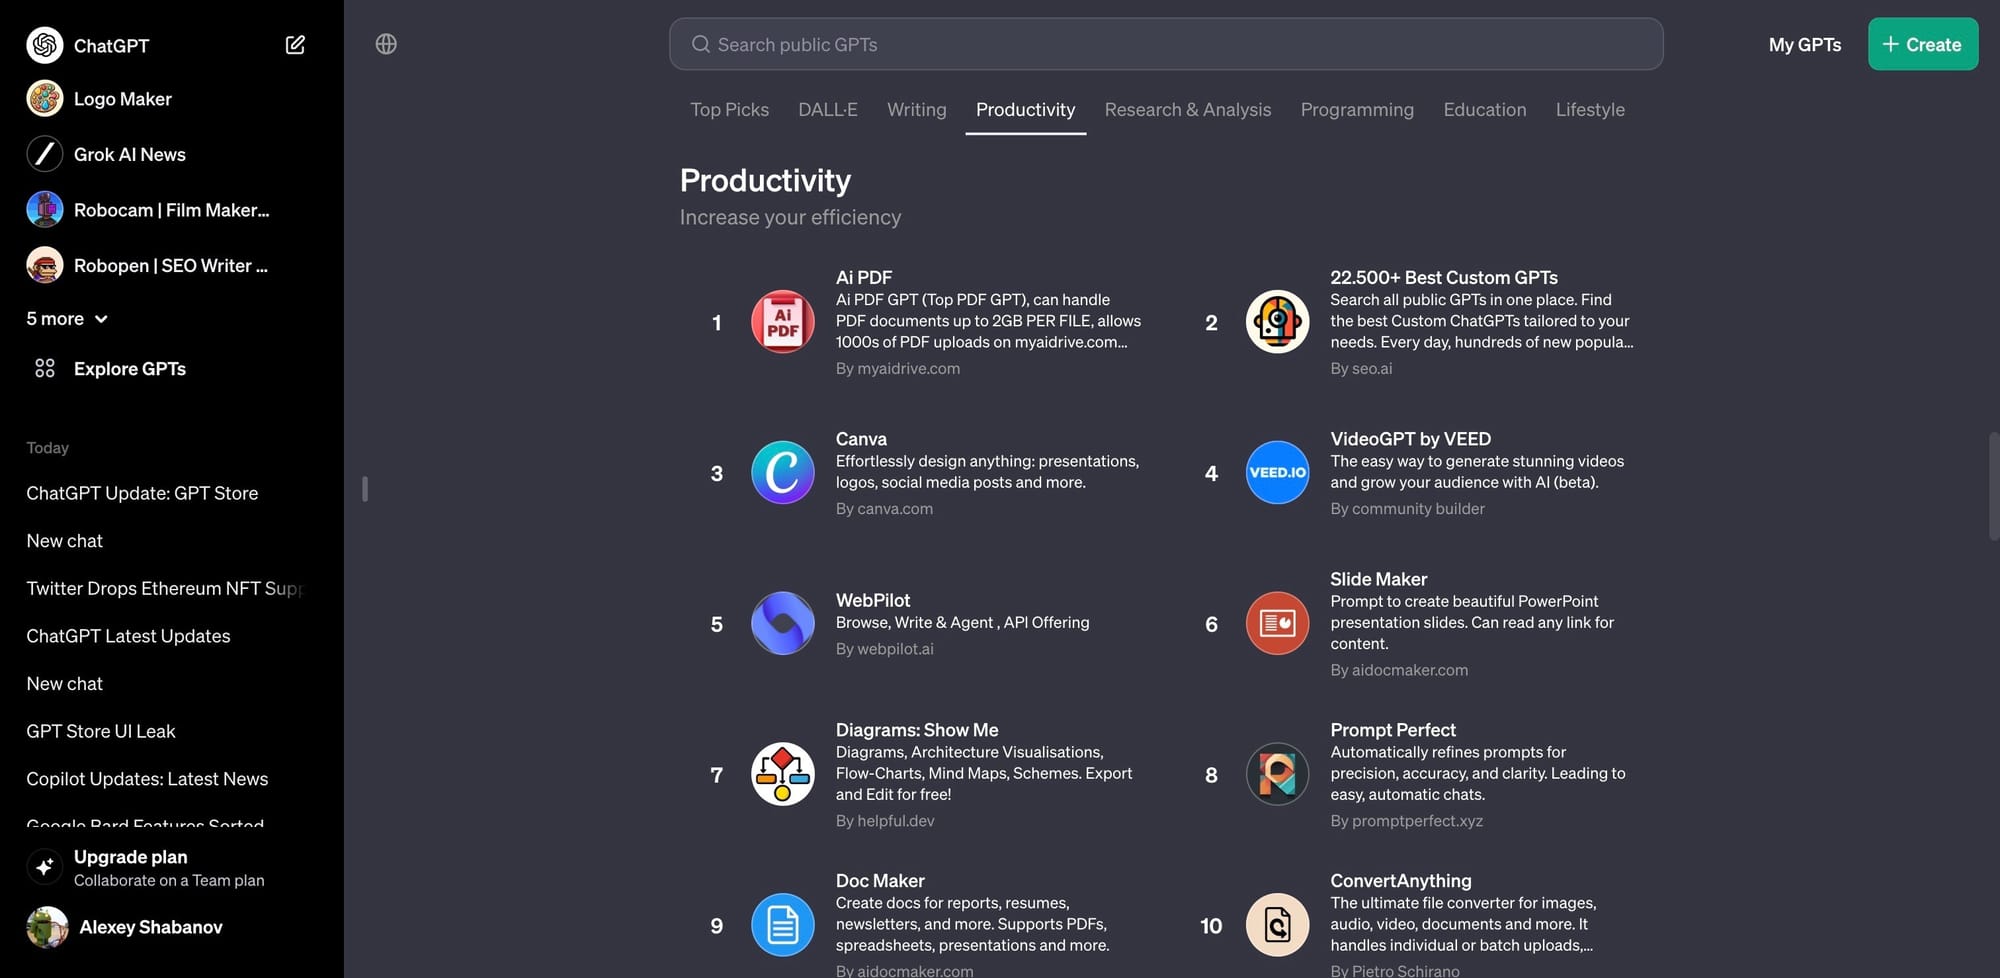Viewport: 2000px width, 978px height.
Task: Open the Ai PDF title
Action: [x=864, y=277]
